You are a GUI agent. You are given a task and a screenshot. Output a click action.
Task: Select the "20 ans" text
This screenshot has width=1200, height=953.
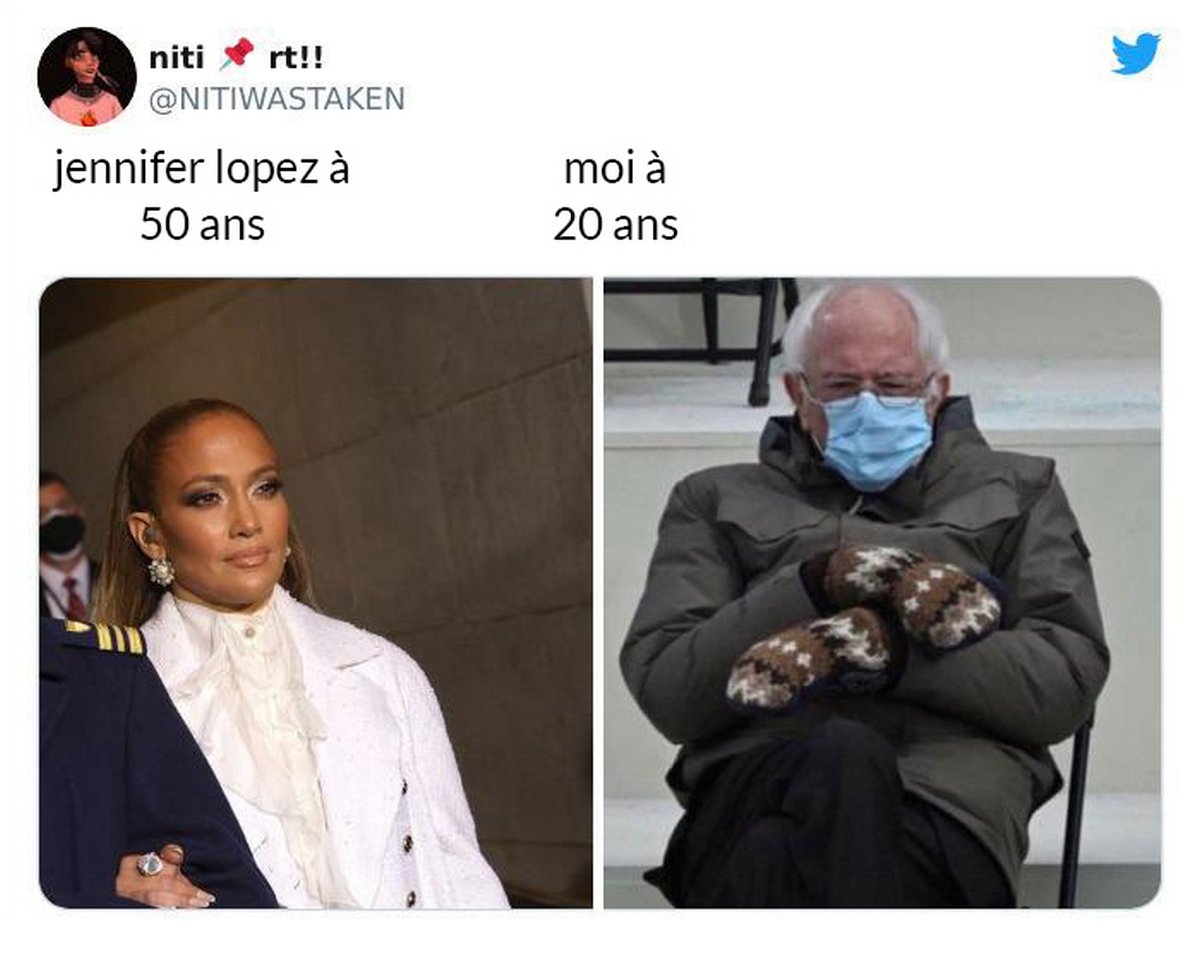tap(615, 225)
